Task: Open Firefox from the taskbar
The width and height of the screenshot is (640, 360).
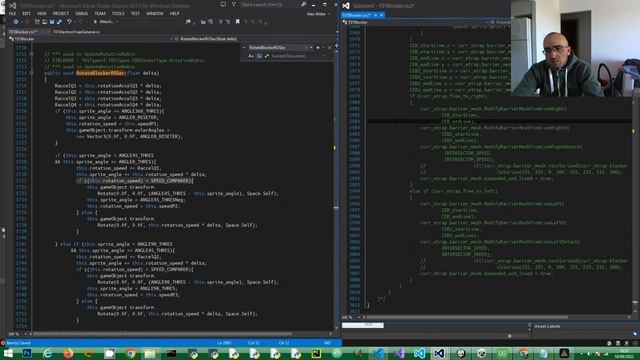Action: click(68, 353)
